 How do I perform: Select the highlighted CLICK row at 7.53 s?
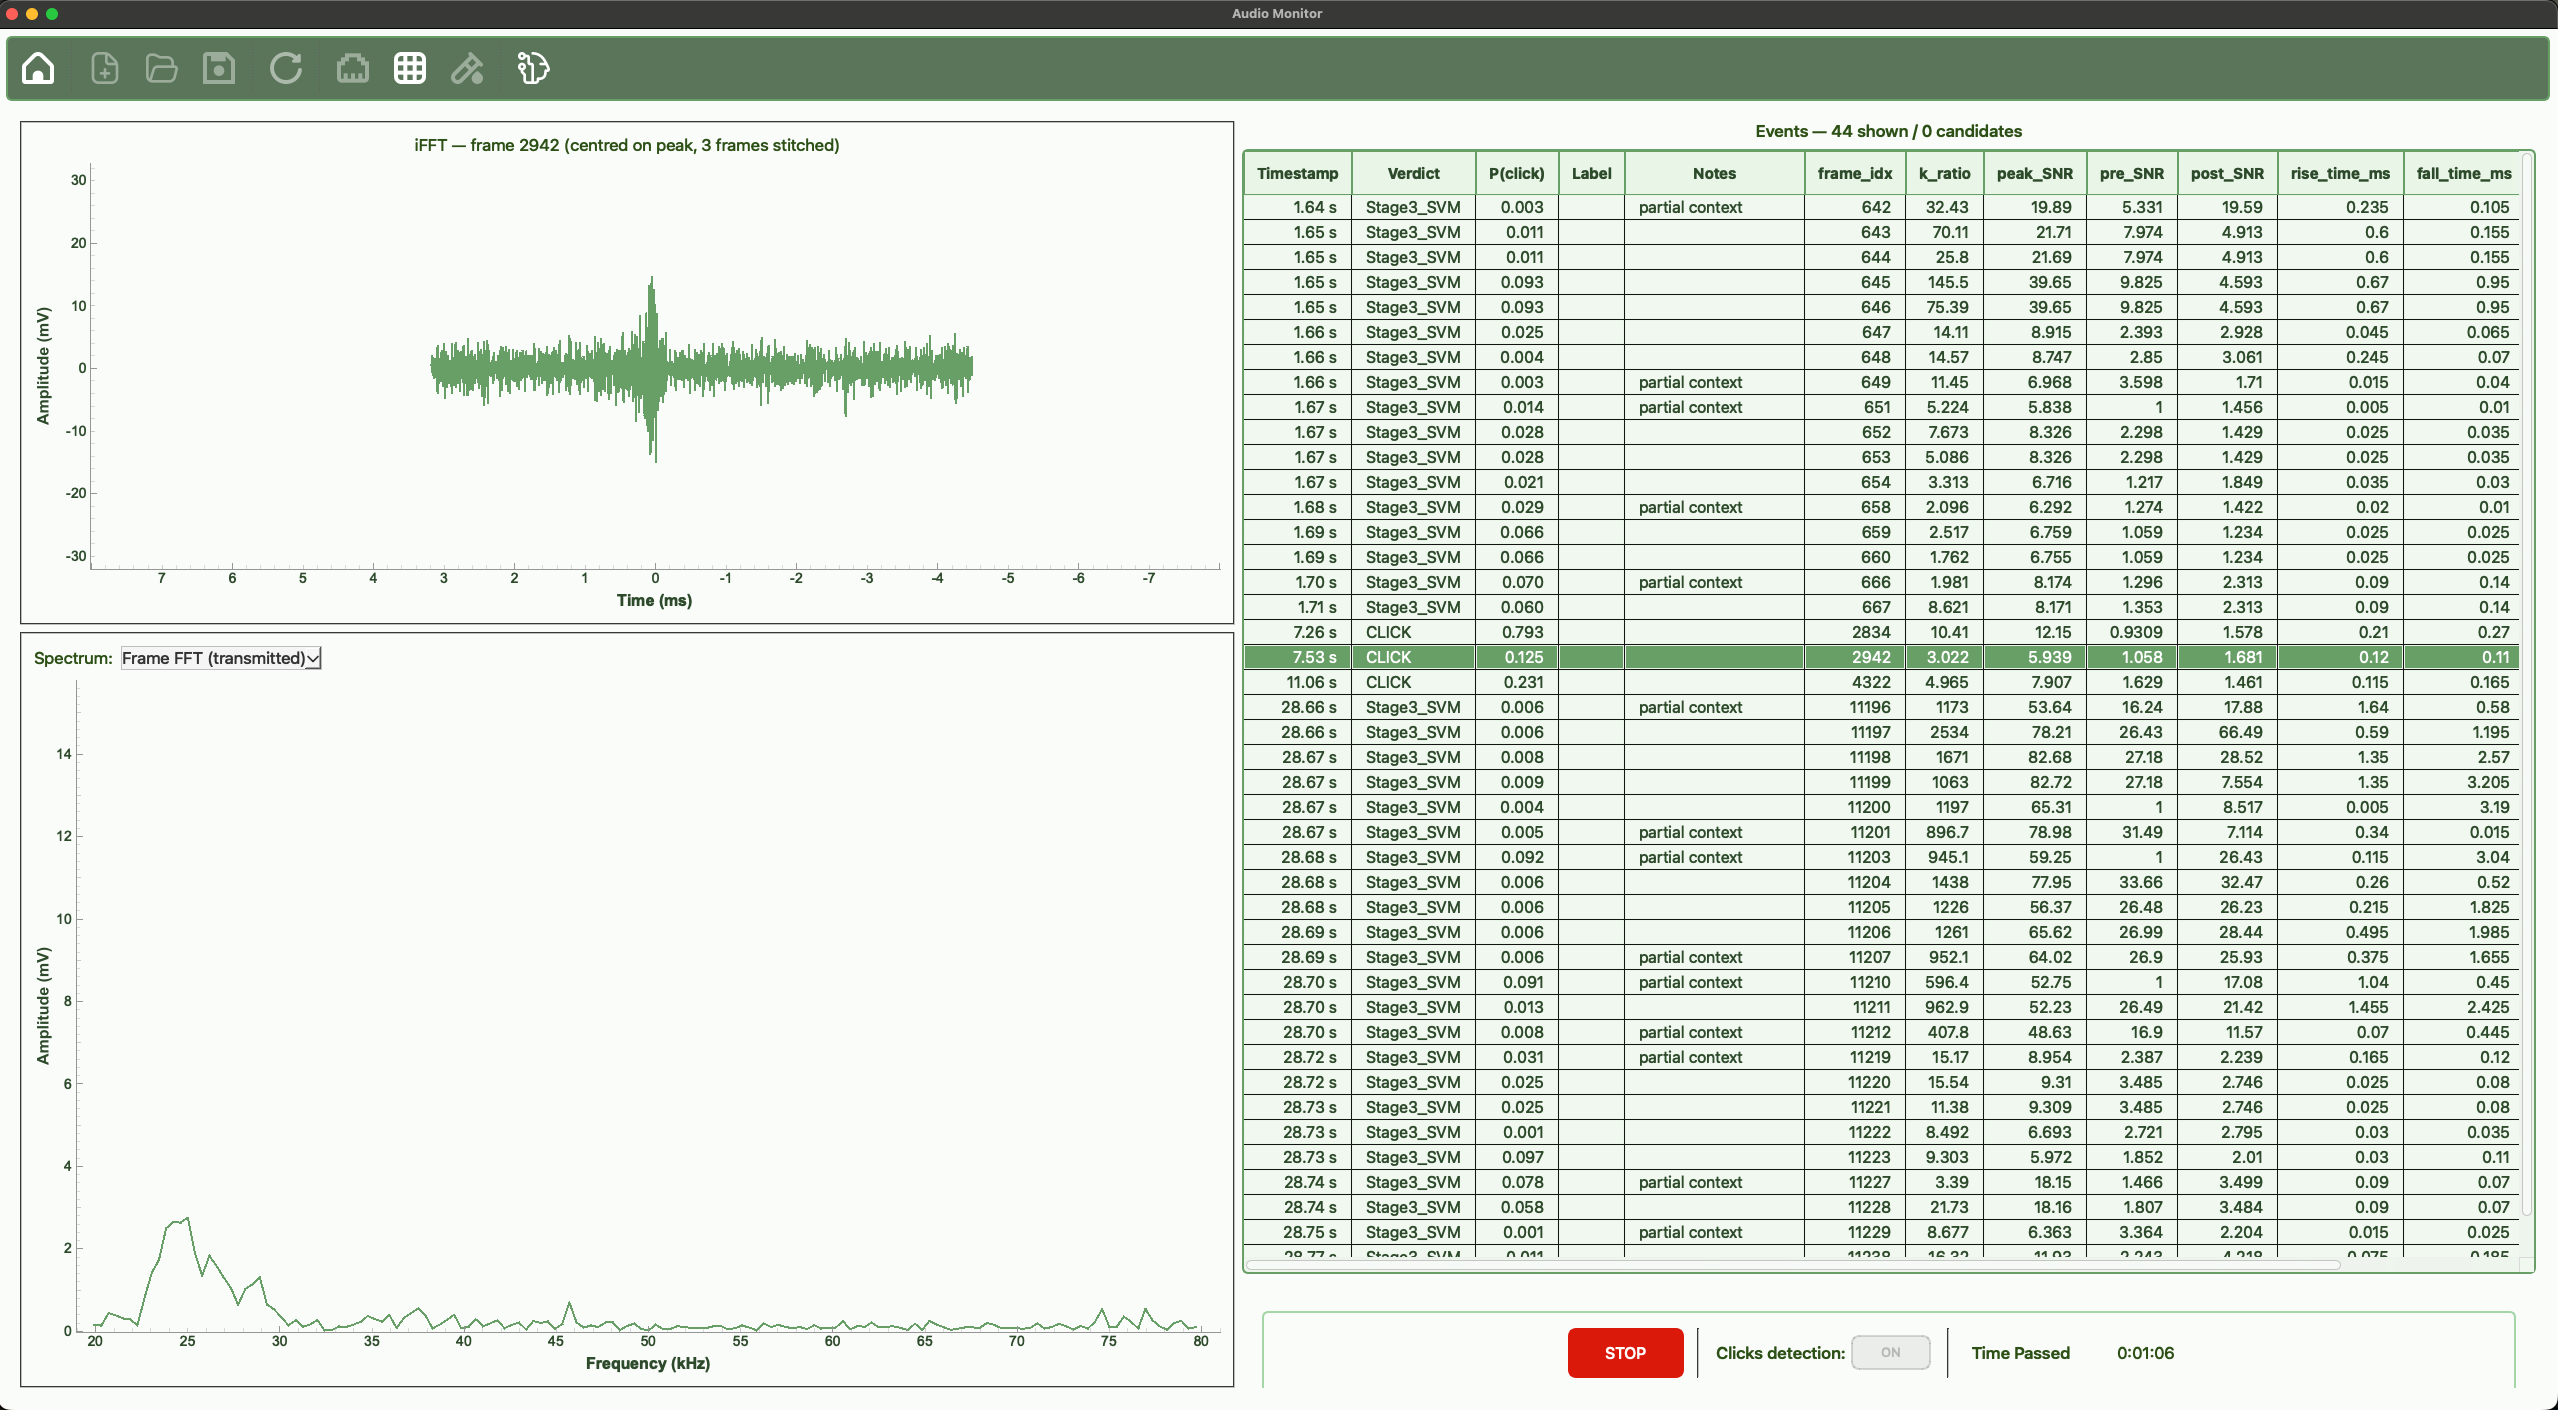tap(1881, 657)
